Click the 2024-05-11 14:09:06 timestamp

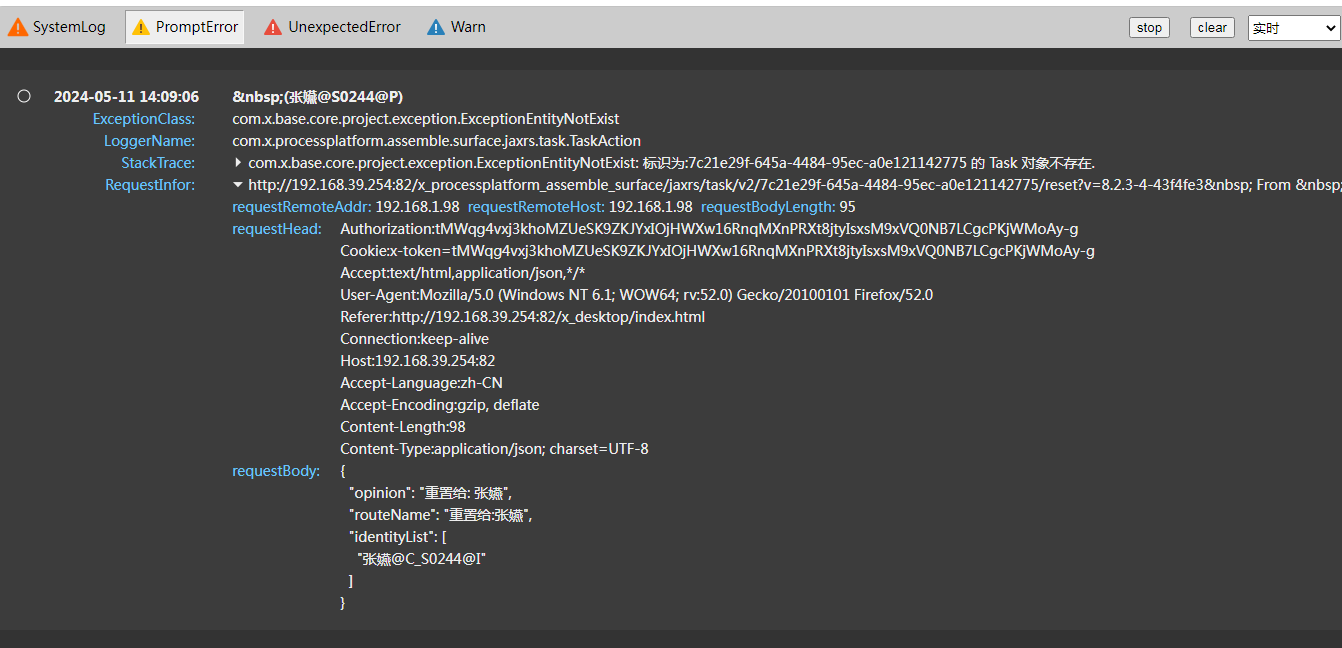pos(126,97)
